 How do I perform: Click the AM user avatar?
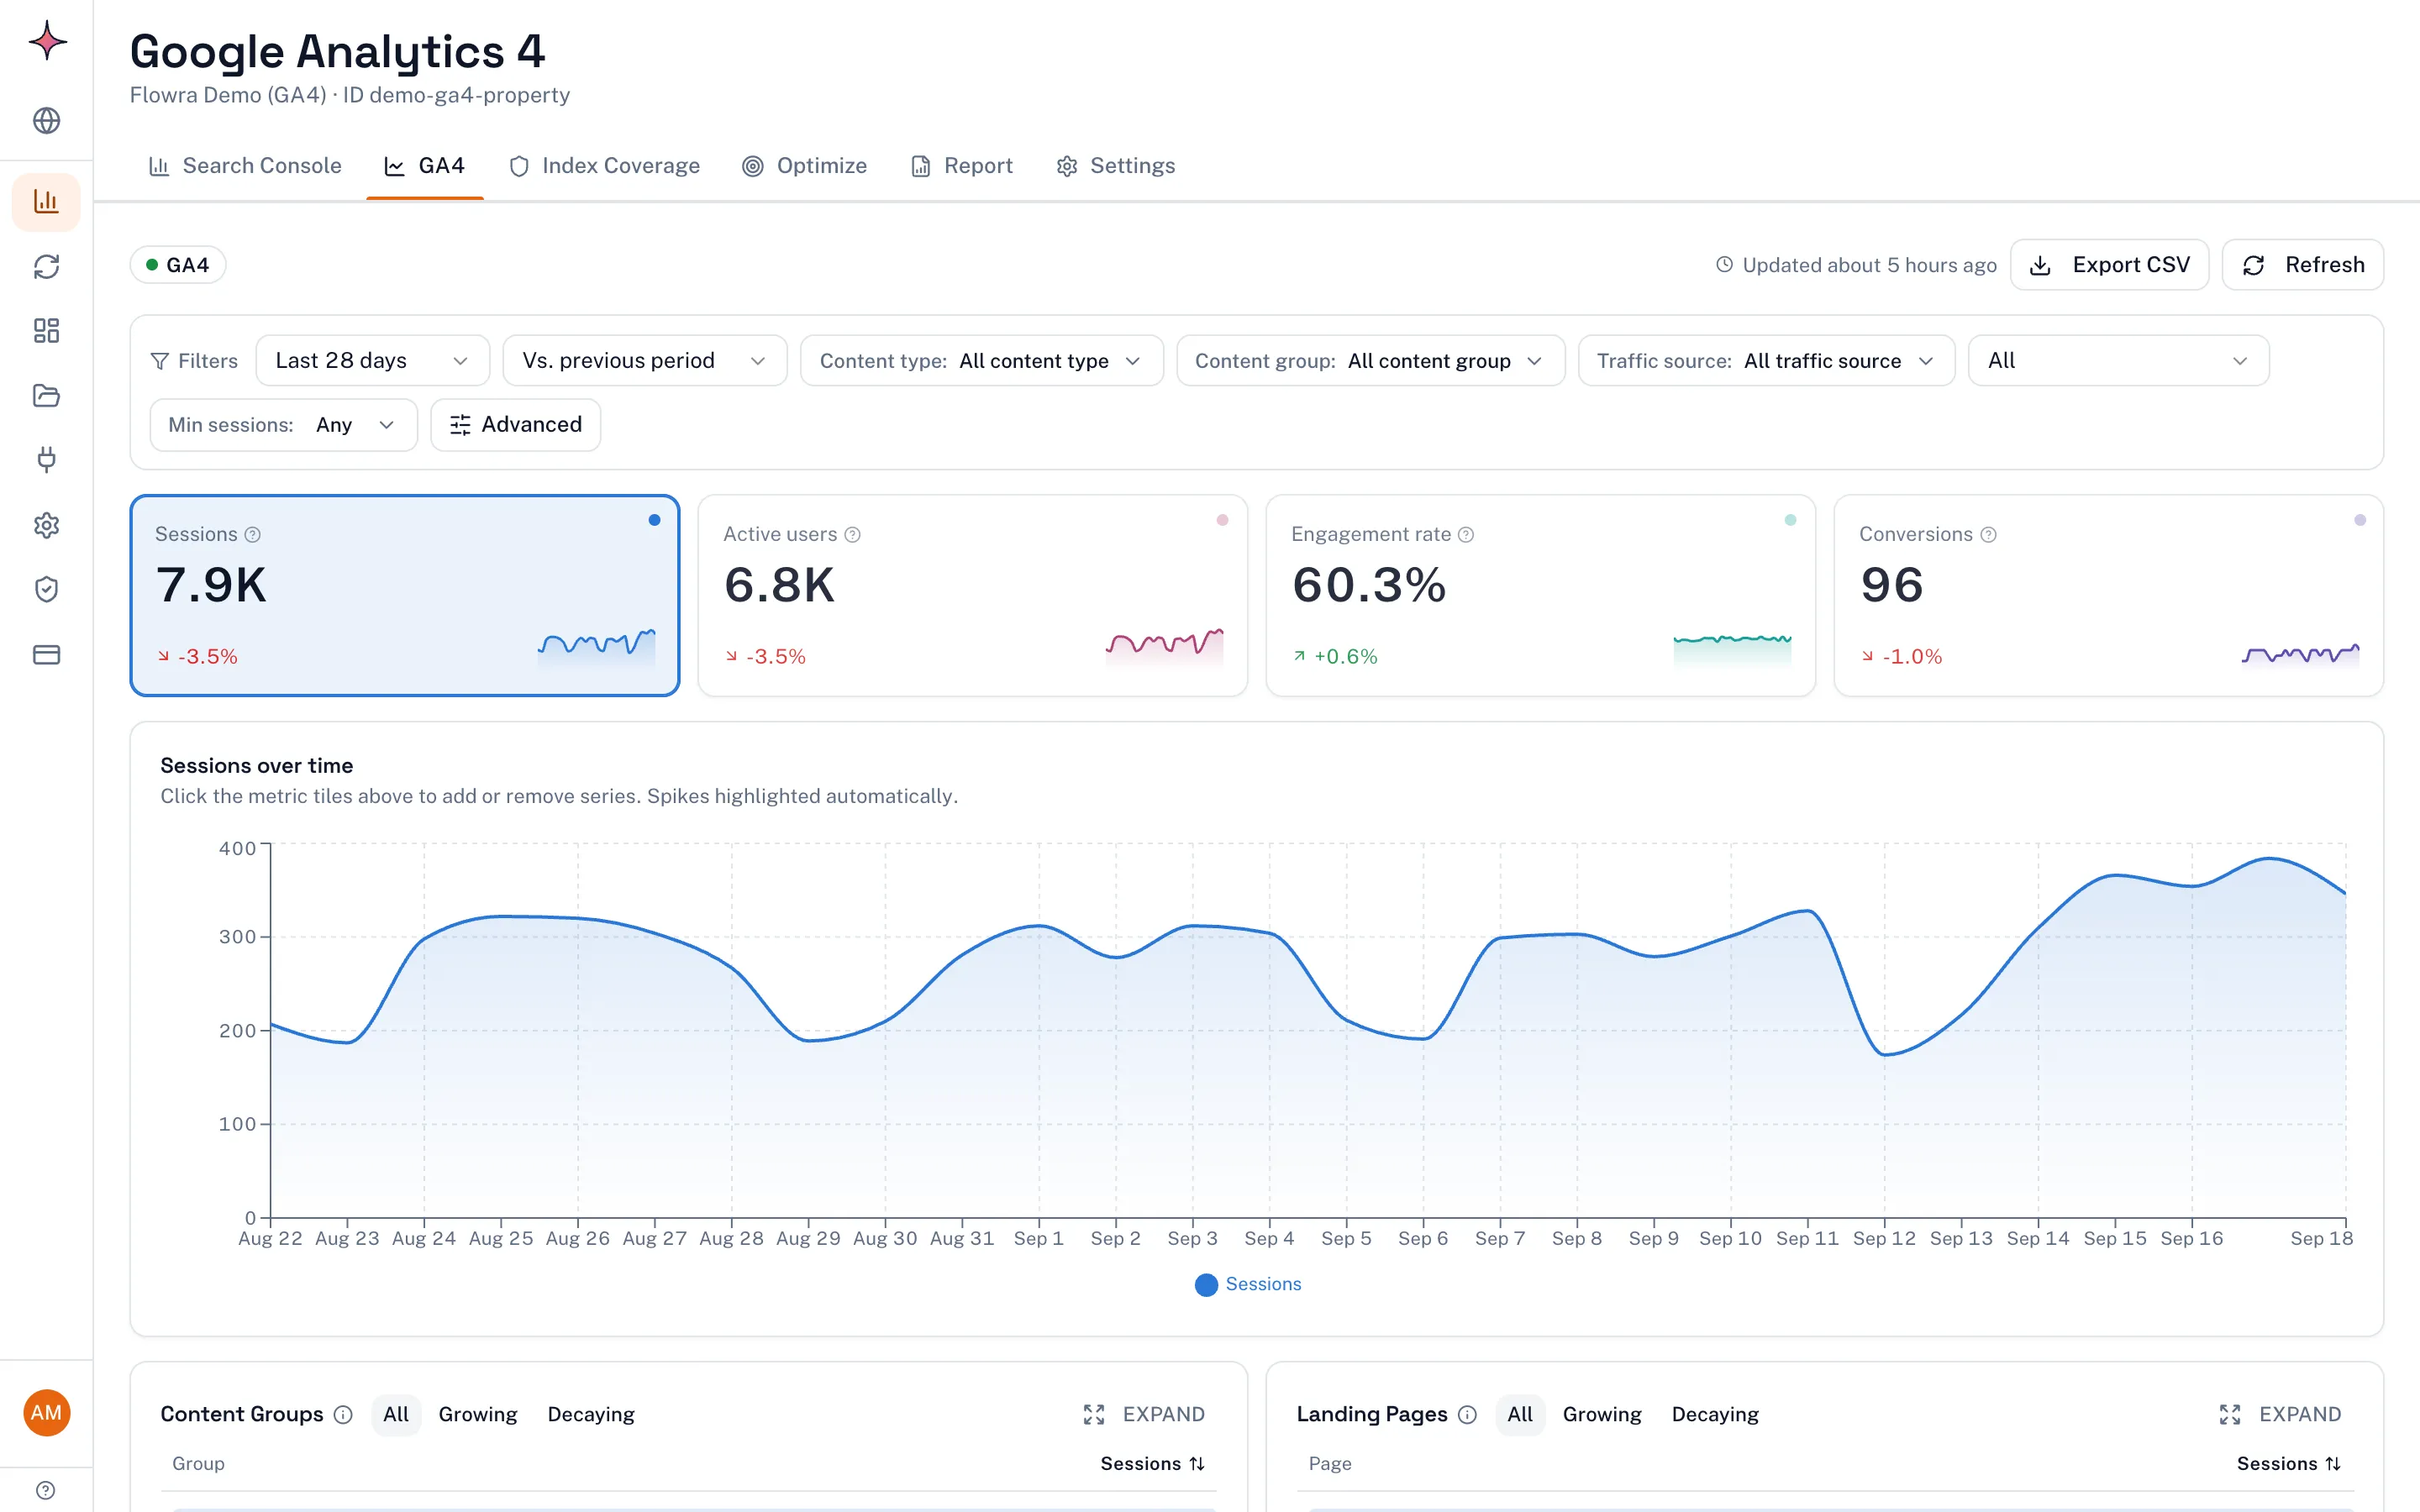click(x=47, y=1413)
